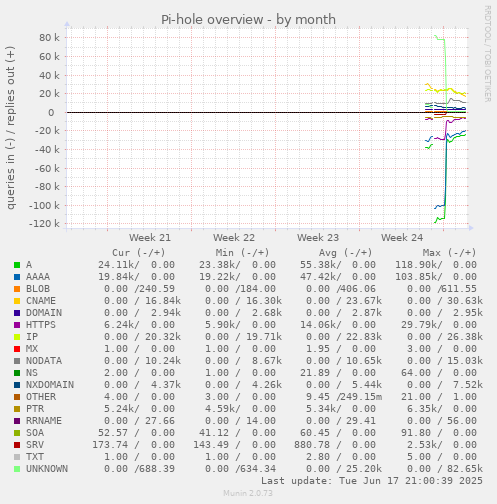The width and height of the screenshot is (497, 504).
Task: Click the Avg (-/+) column header
Action: pos(346,253)
